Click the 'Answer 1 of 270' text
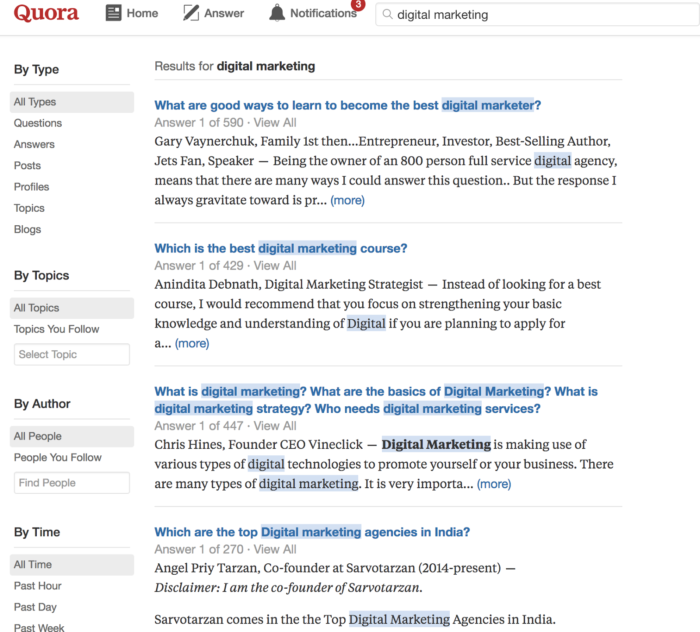The image size is (700, 632). click(x=199, y=549)
